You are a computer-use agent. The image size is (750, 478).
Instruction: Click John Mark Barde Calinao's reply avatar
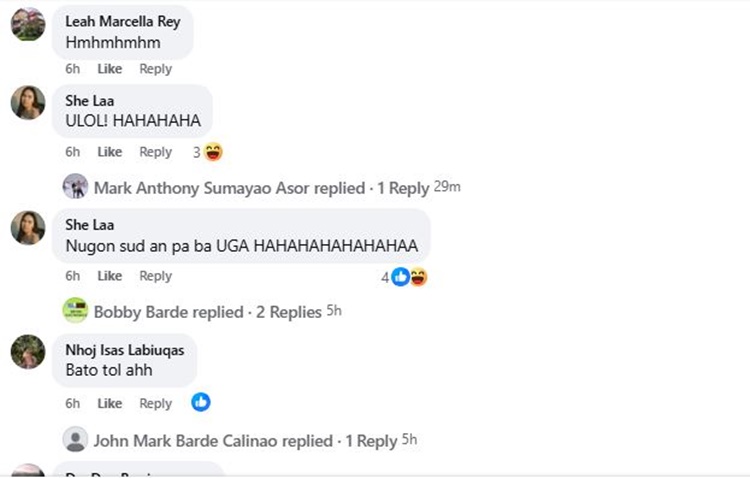75,440
